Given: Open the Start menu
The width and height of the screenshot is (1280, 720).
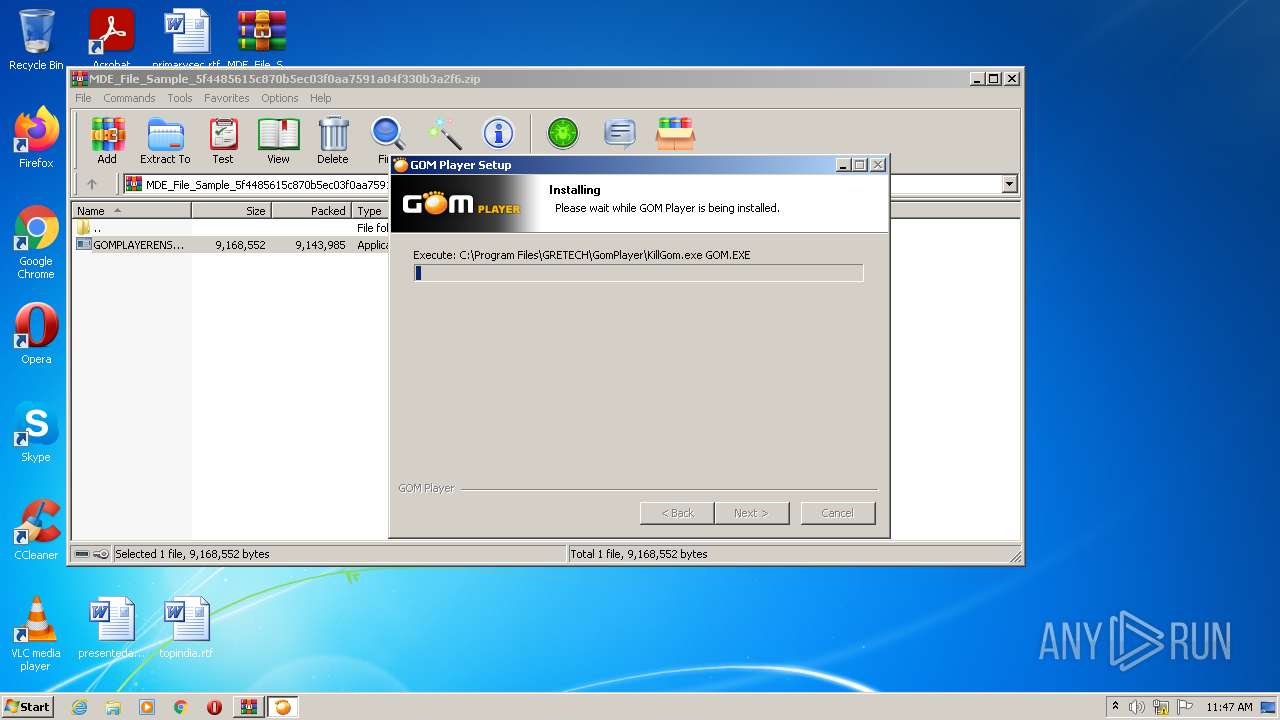Looking at the screenshot, I should pyautogui.click(x=28, y=707).
